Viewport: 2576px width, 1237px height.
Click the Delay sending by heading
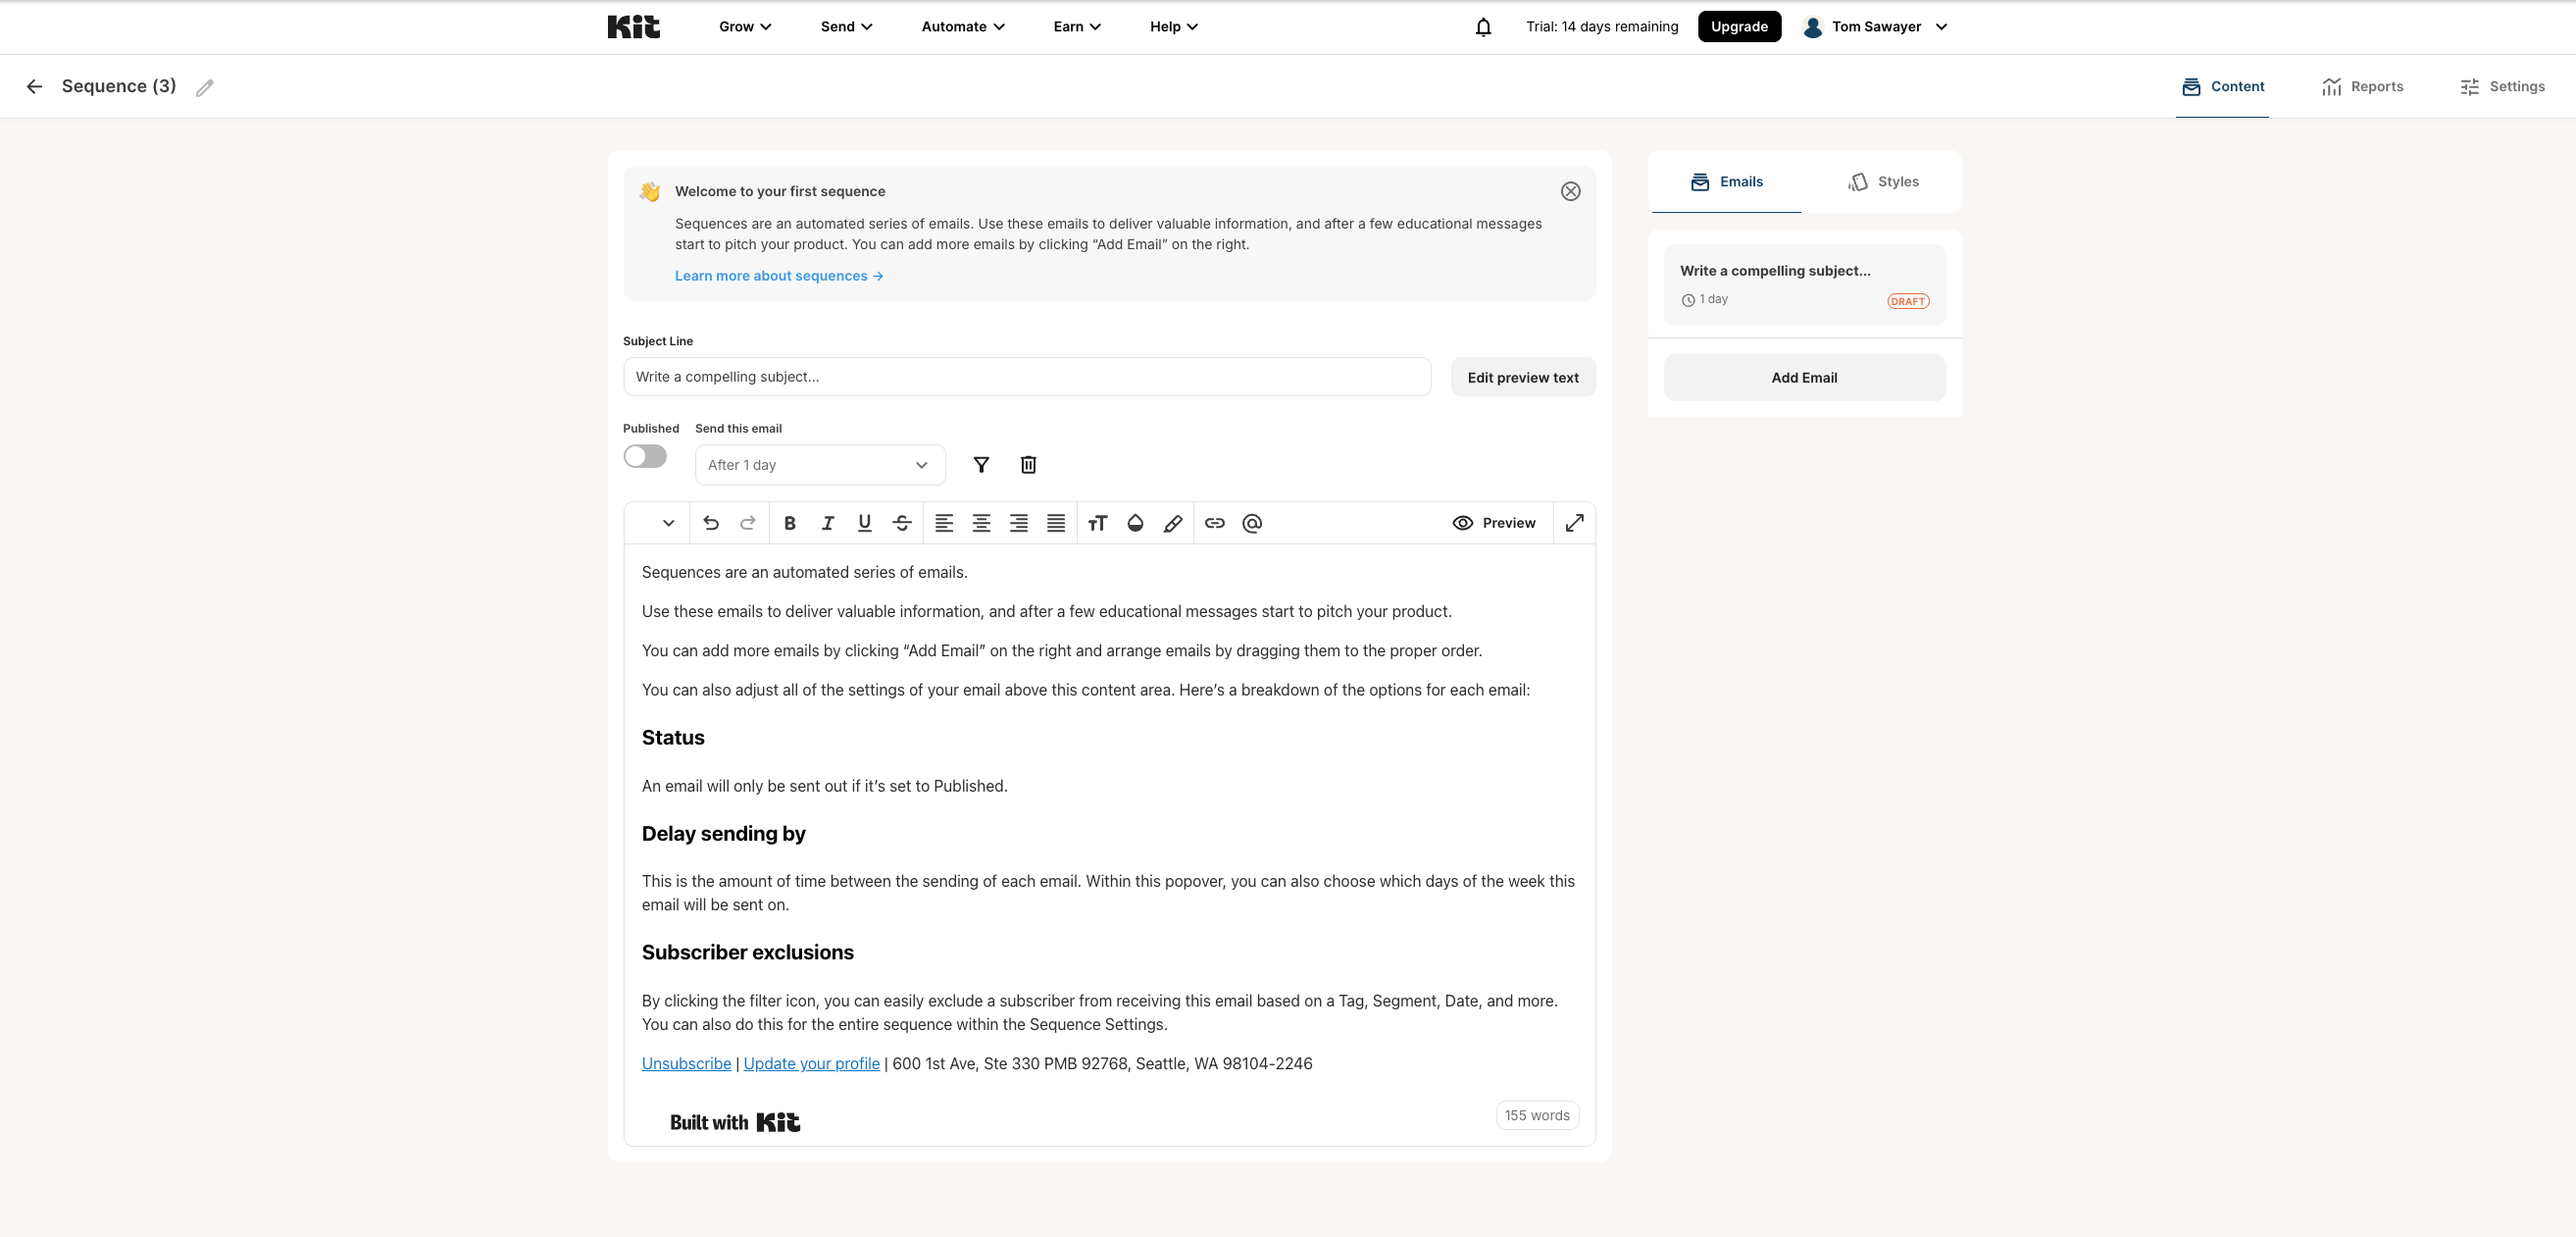point(724,834)
